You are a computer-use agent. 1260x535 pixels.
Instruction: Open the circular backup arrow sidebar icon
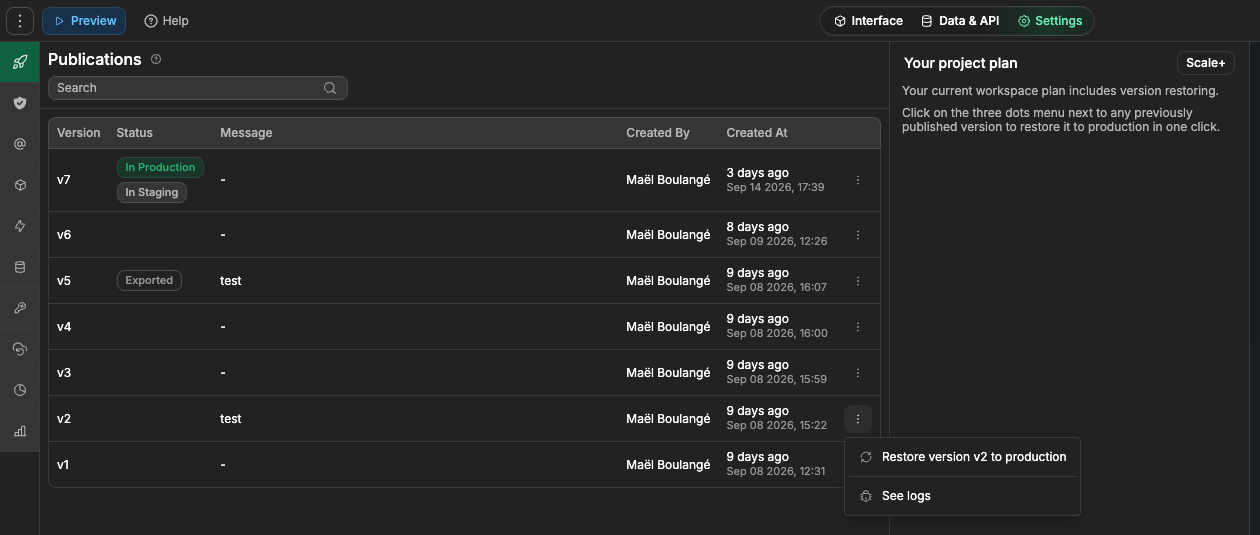pyautogui.click(x=20, y=349)
